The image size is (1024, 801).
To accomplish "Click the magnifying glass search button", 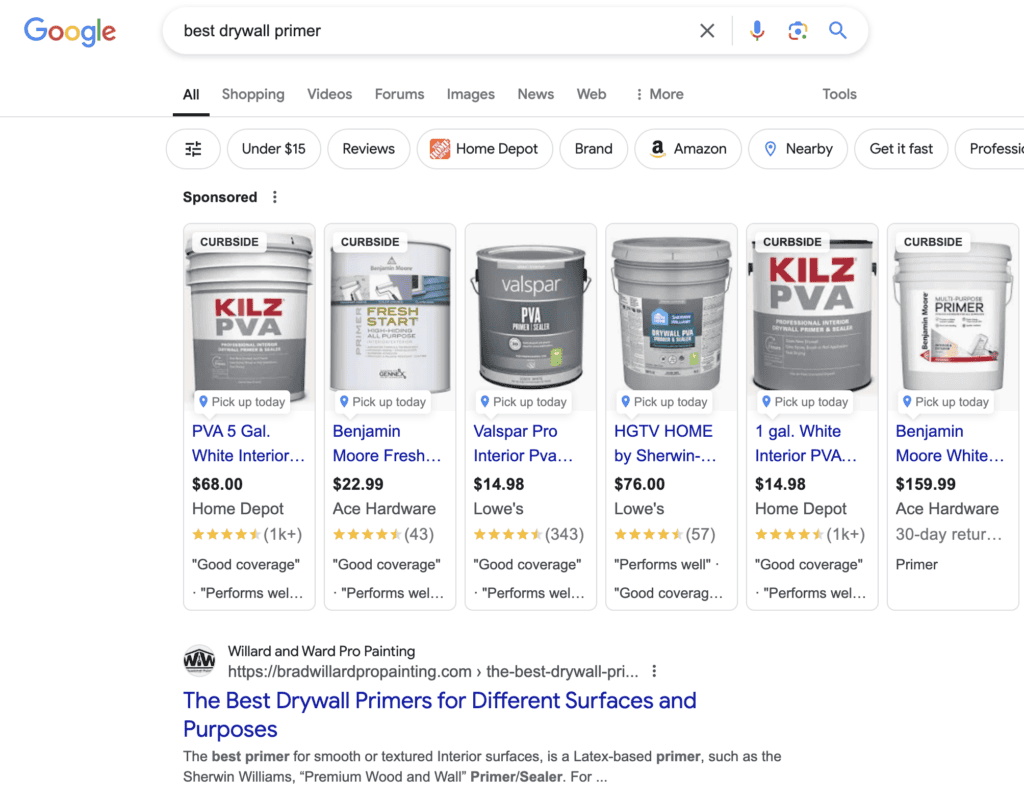I will [x=838, y=31].
